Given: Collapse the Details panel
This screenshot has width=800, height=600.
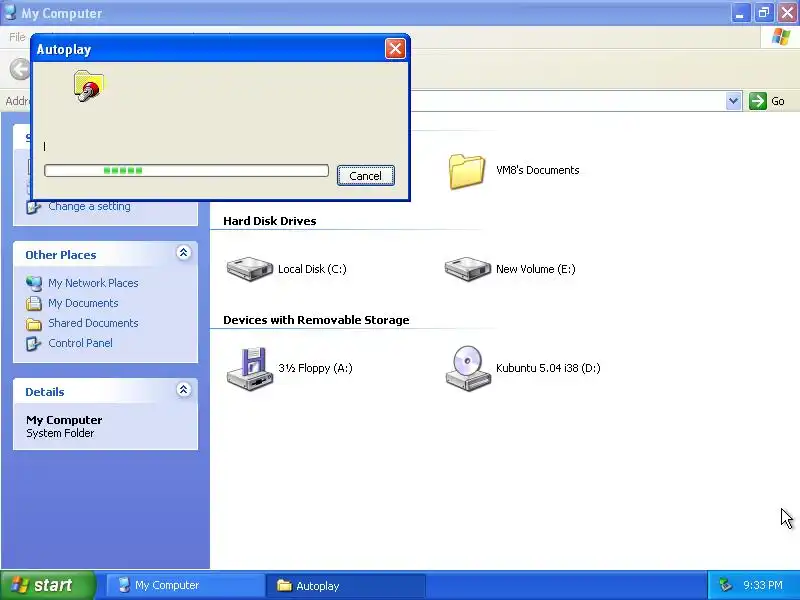Looking at the screenshot, I should point(183,390).
